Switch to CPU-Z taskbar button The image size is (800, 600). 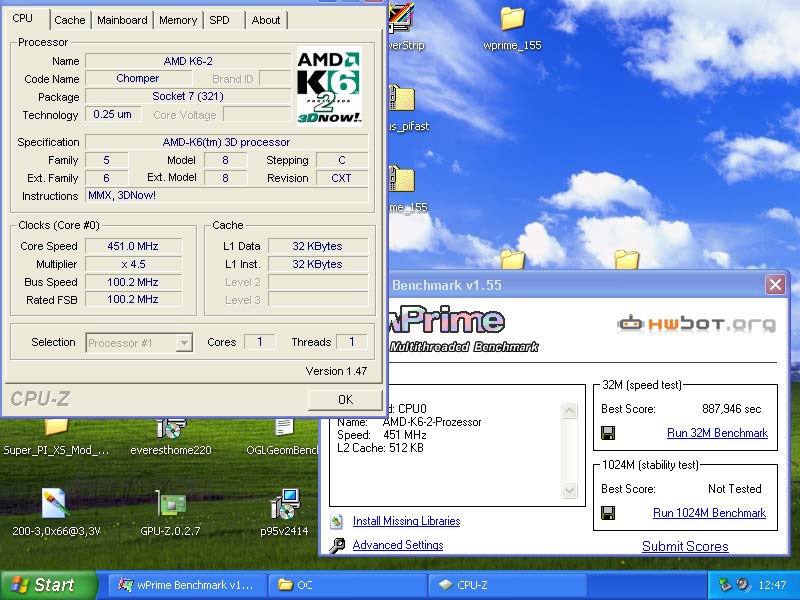pyautogui.click(x=508, y=585)
